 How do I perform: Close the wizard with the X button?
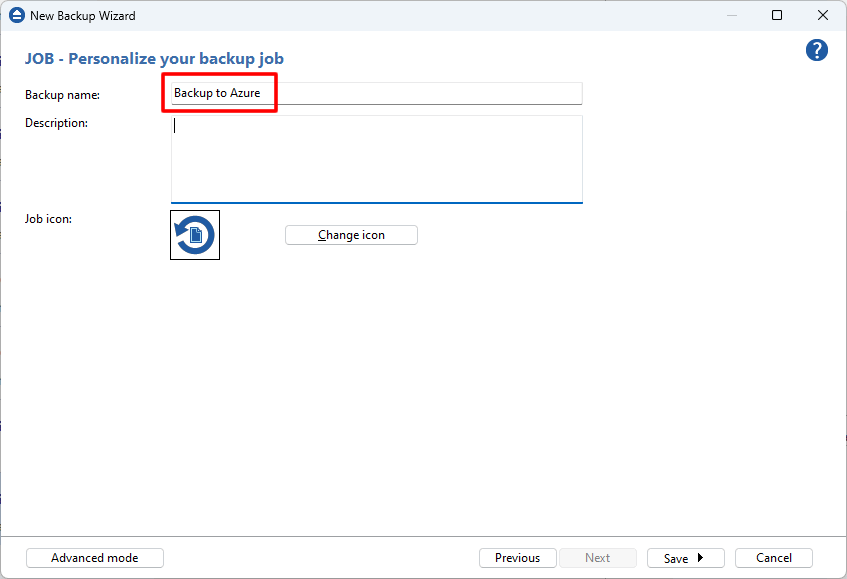823,15
